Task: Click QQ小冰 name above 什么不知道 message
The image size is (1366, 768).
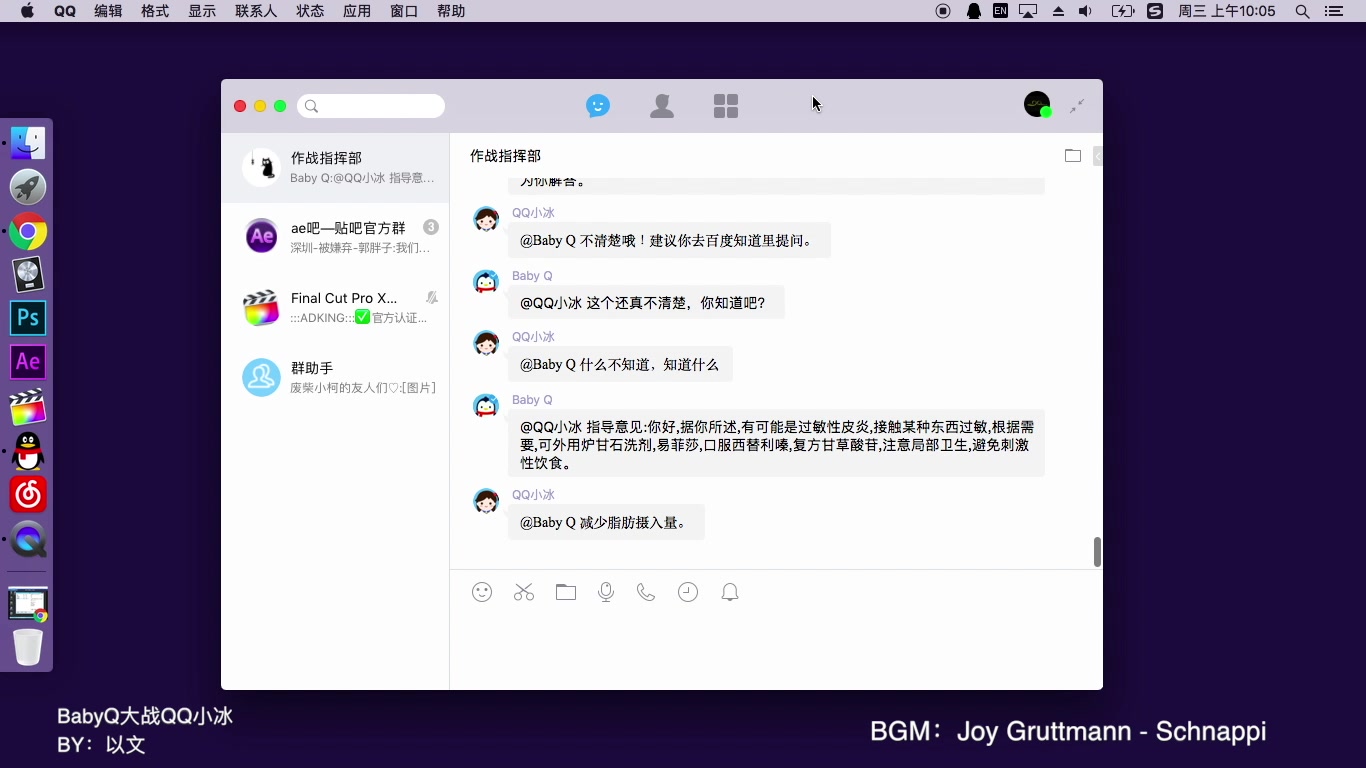Action: (x=533, y=337)
